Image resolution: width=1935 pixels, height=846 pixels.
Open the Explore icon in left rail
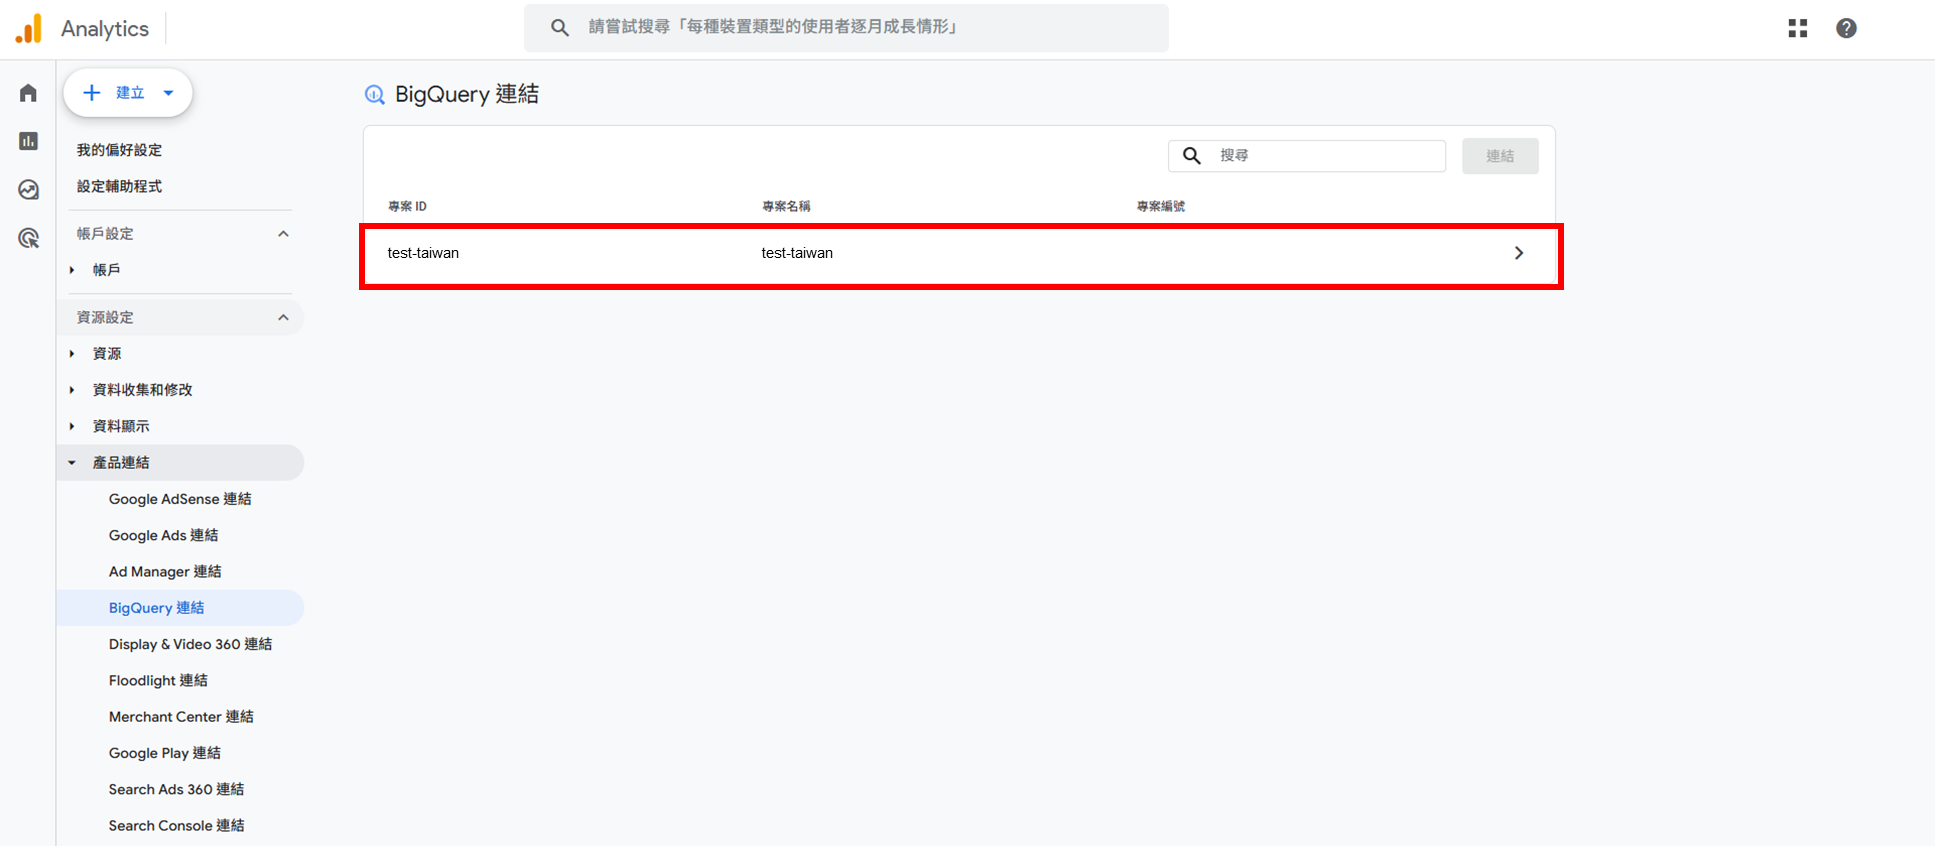point(28,190)
